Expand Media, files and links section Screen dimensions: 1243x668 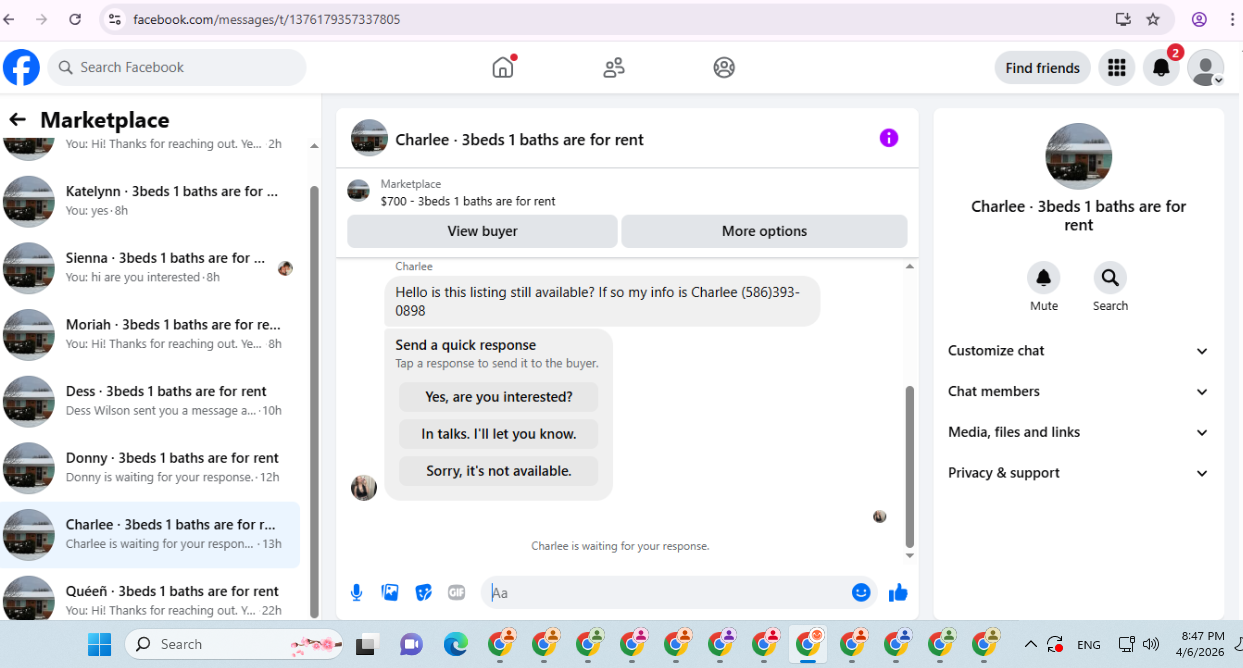(1078, 433)
